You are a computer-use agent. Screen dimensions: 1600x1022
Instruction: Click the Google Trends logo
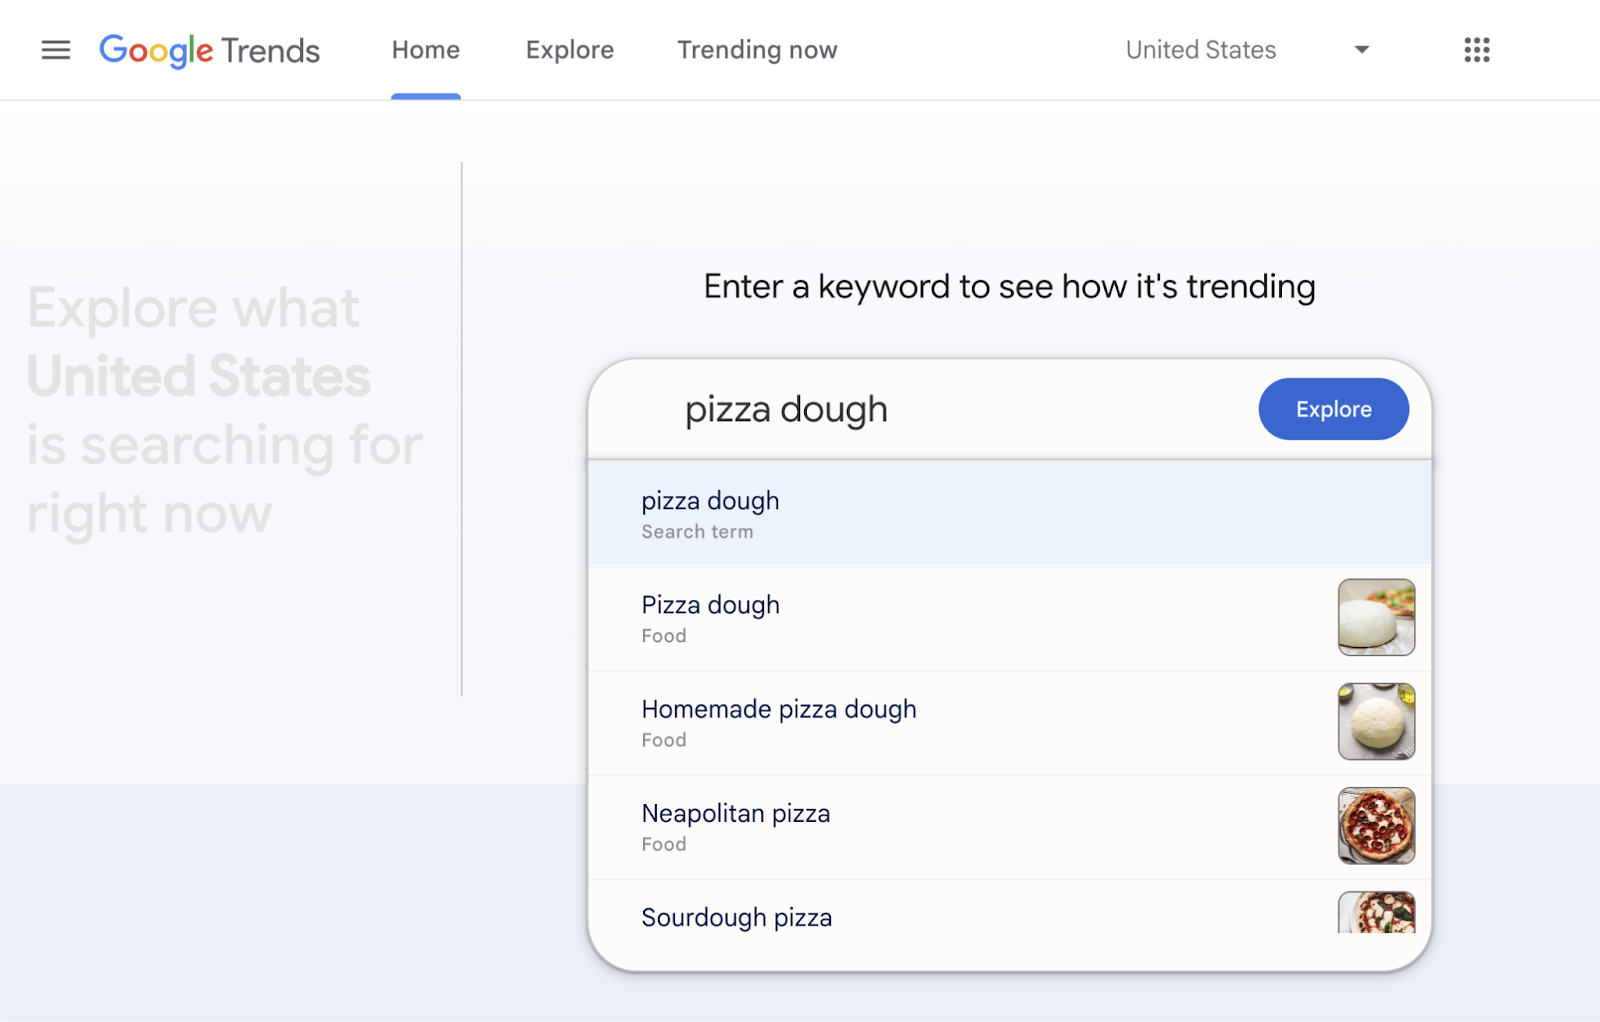click(x=209, y=50)
